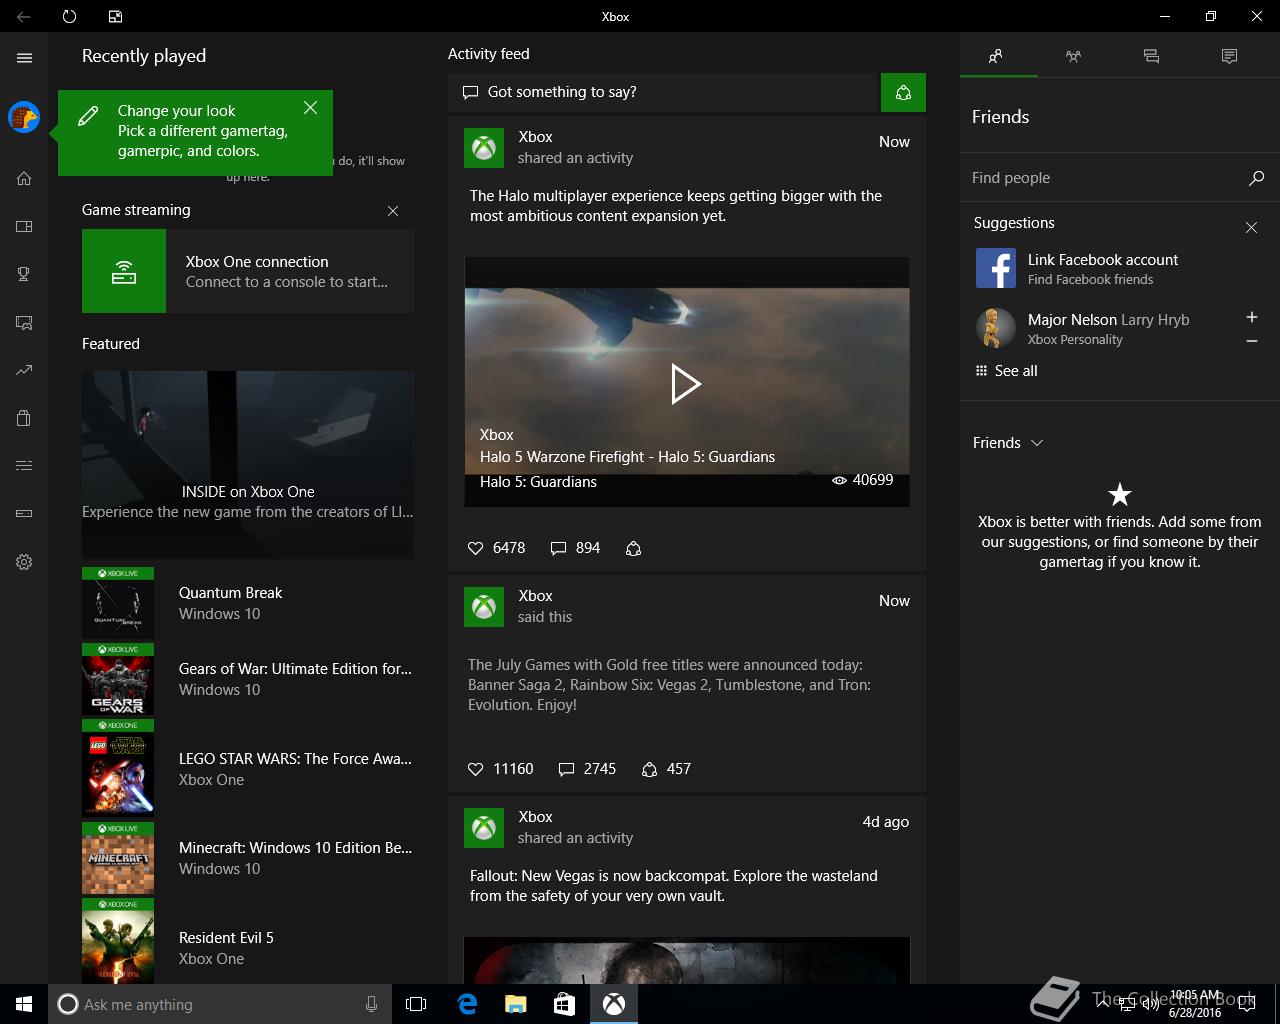Open Task View on taskbar

[416, 1004]
